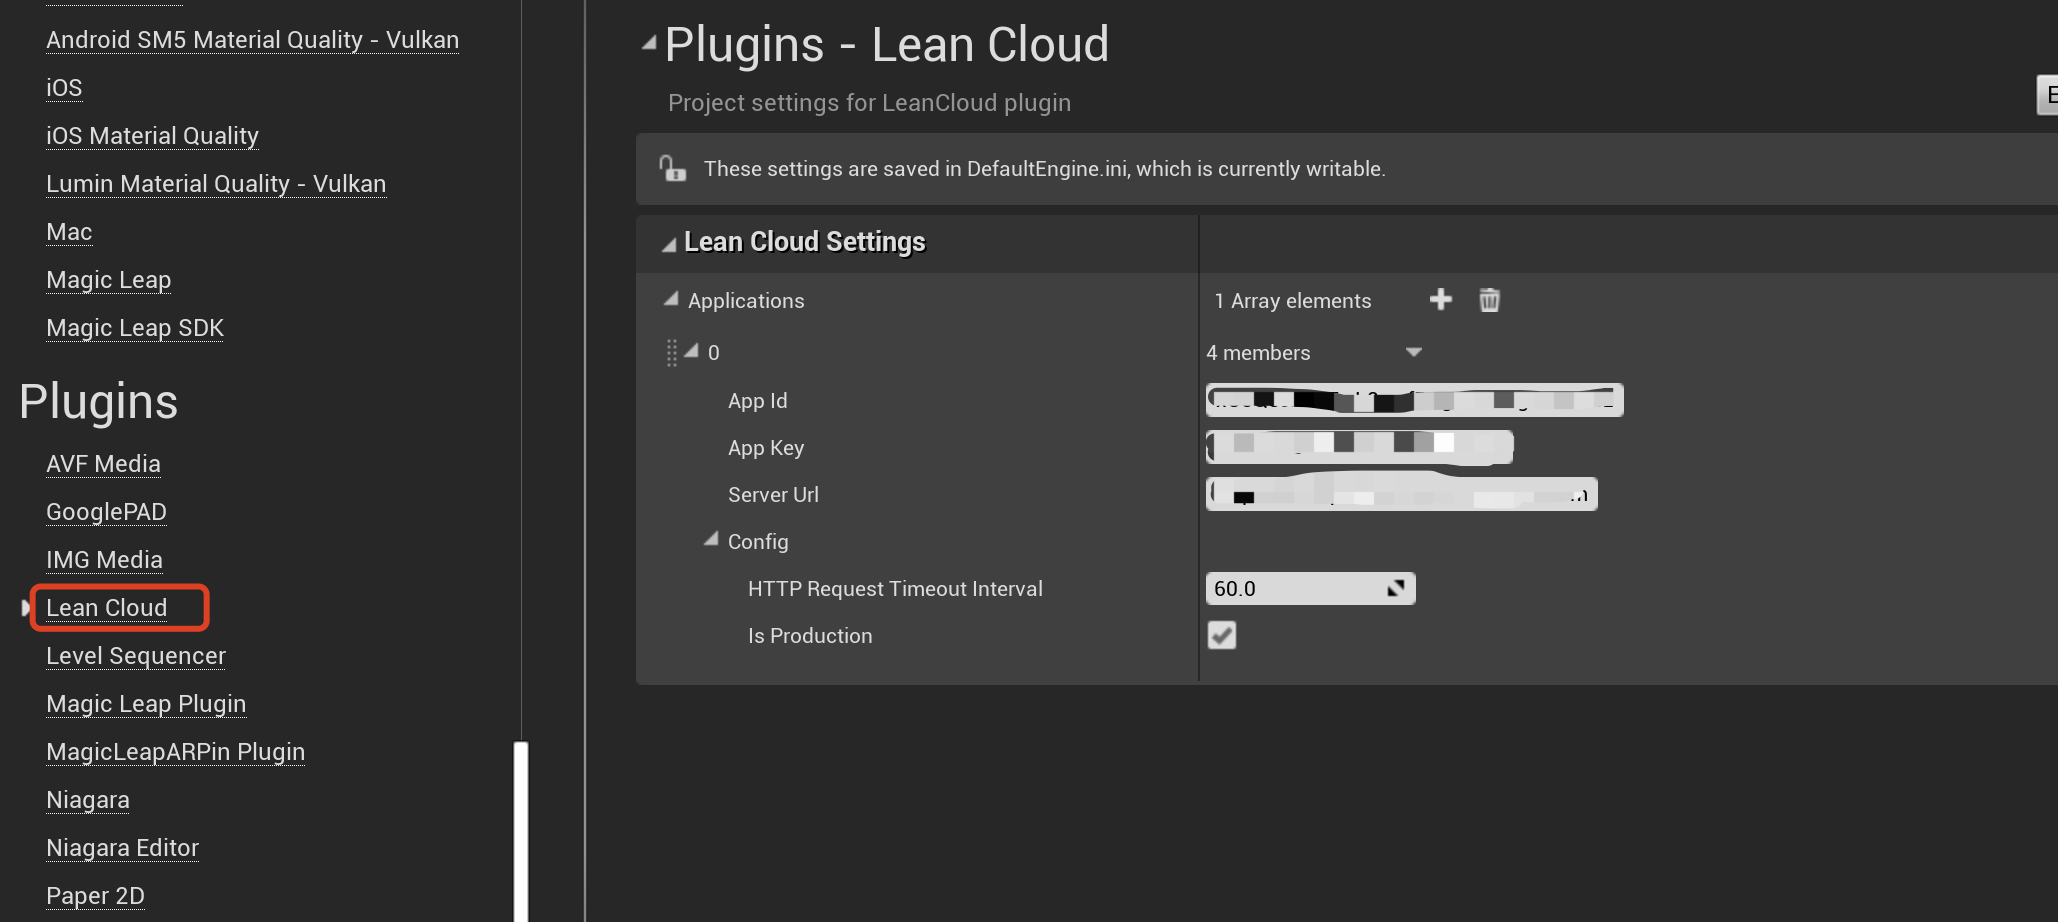Open the Lean Cloud plugin settings
This screenshot has width=2058, height=922.
click(x=107, y=608)
